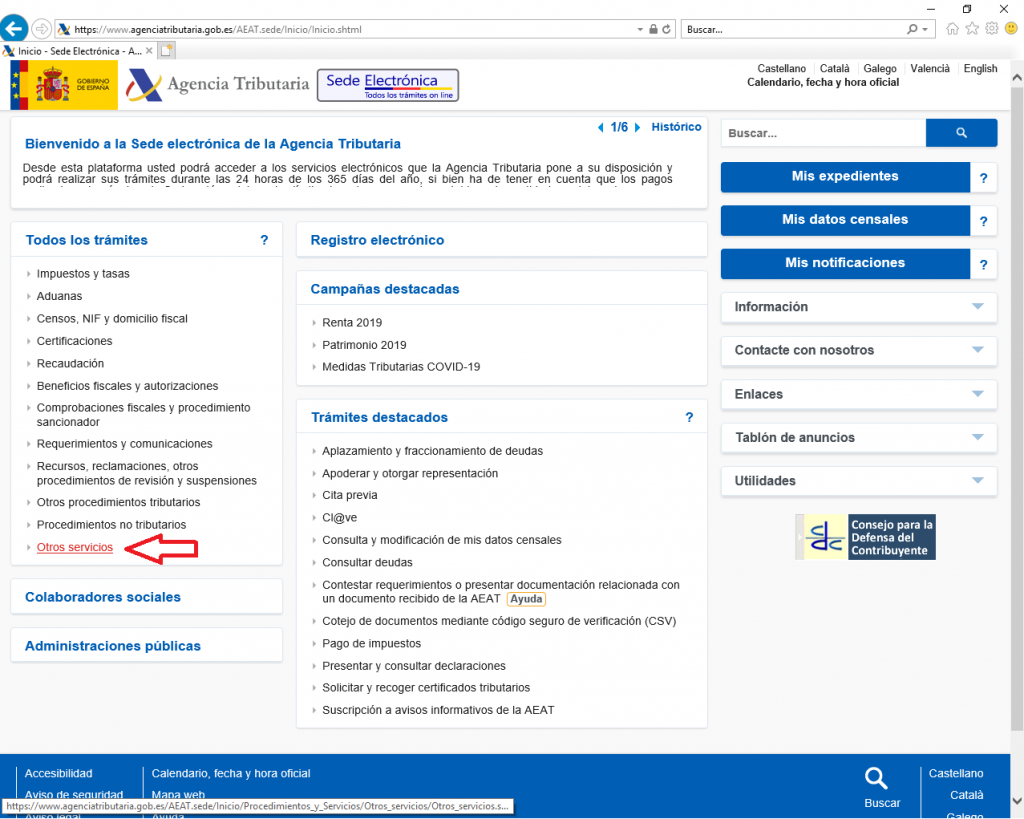This screenshot has height=819, width=1024.
Task: Click the site Buscar text field
Action: pos(823,133)
